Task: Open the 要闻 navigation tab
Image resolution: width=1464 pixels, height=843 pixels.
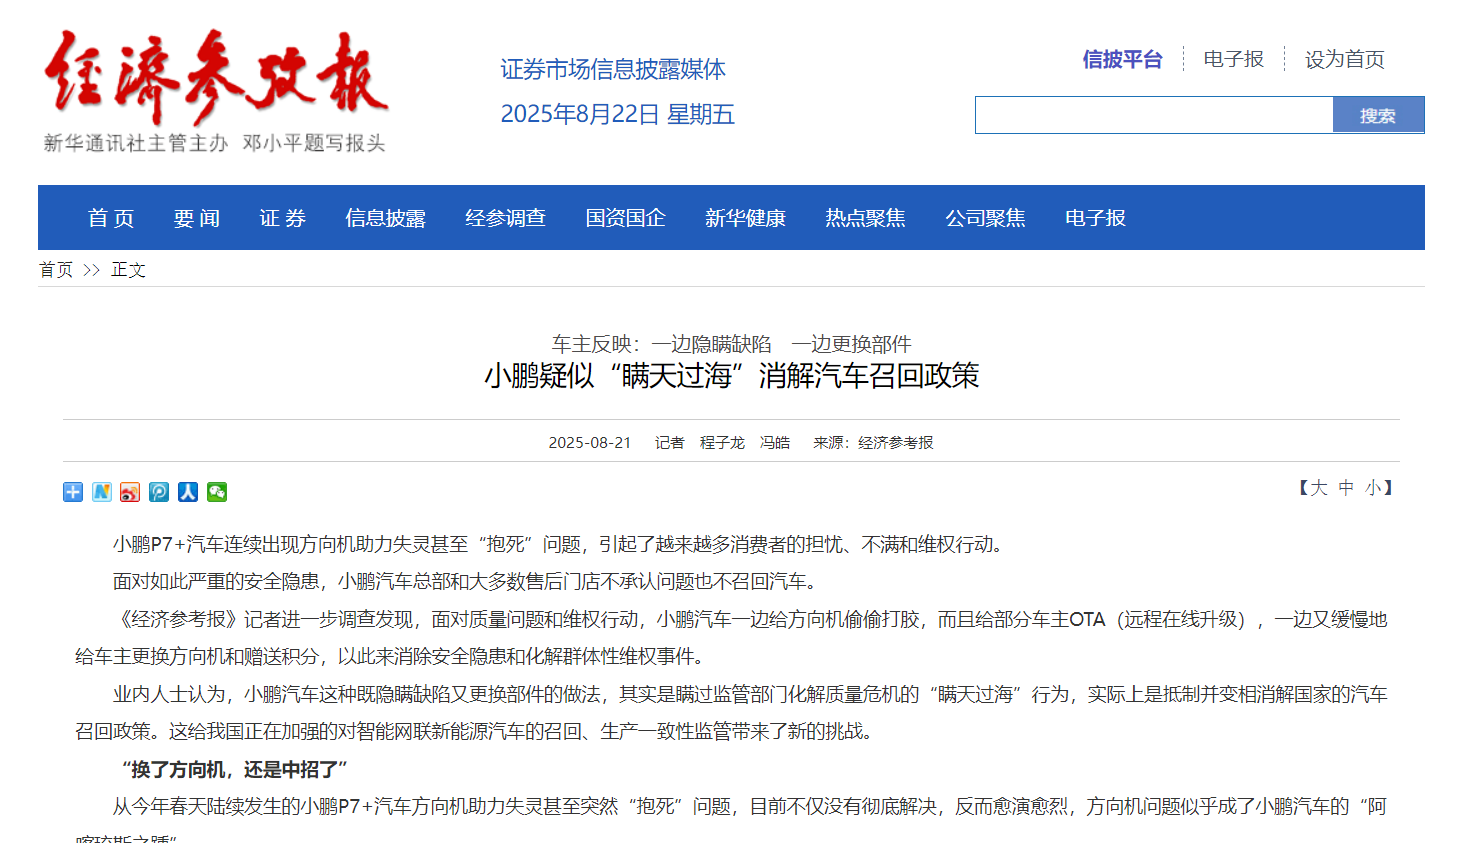Action: coord(197,218)
